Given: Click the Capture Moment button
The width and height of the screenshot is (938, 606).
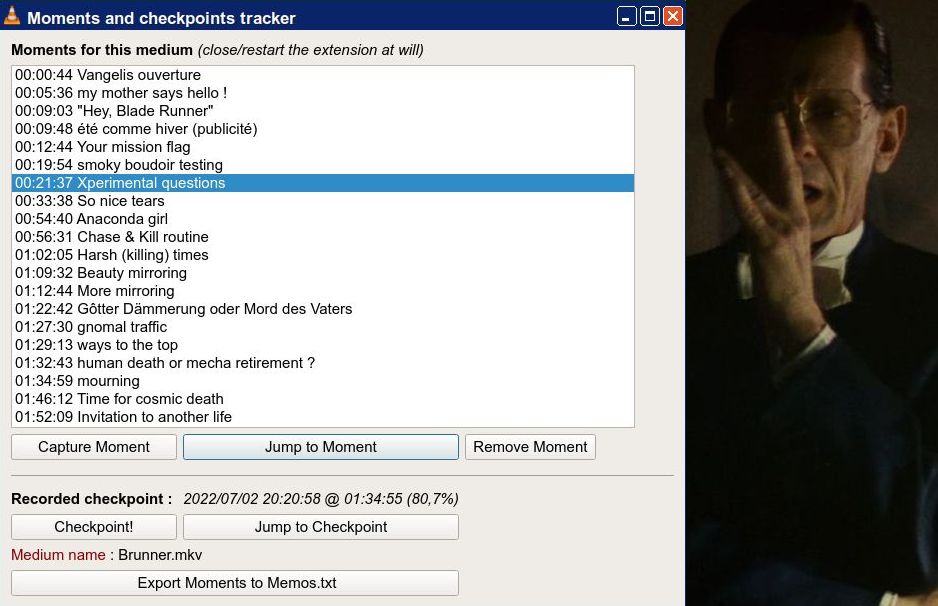Looking at the screenshot, I should [x=94, y=447].
